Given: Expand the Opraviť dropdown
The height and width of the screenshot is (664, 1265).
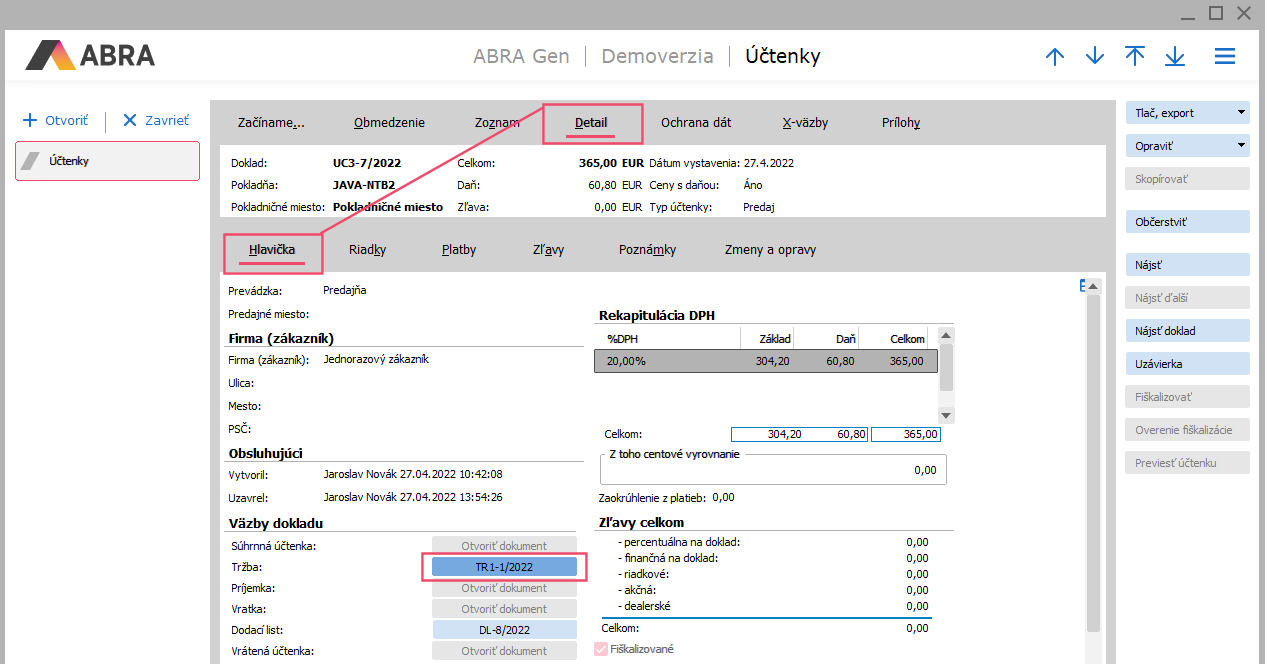Looking at the screenshot, I should pyautogui.click(x=1241, y=146).
